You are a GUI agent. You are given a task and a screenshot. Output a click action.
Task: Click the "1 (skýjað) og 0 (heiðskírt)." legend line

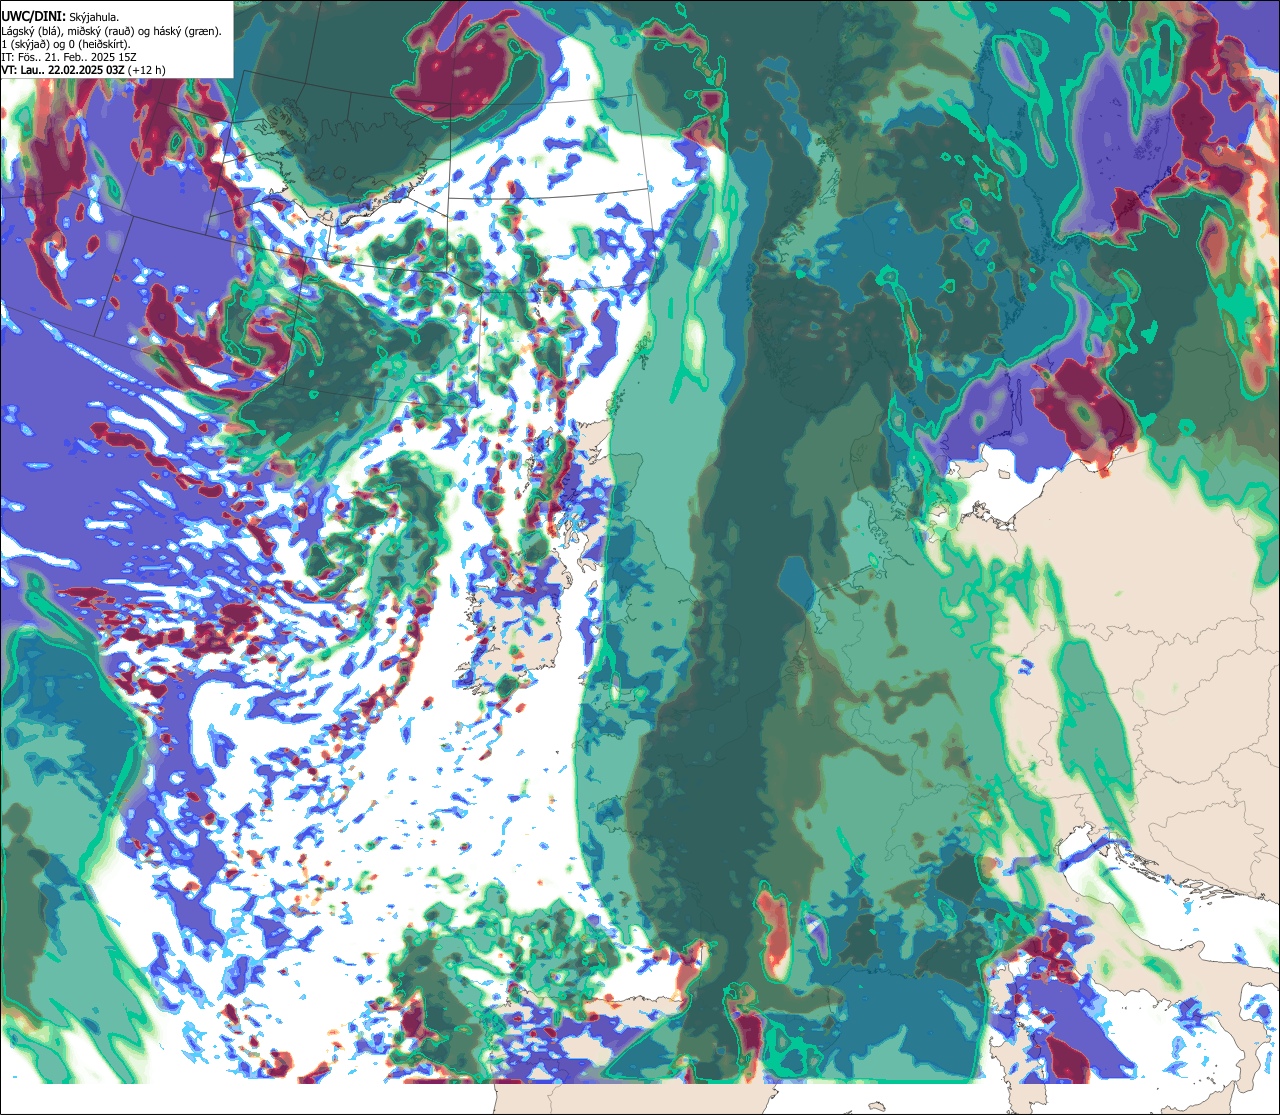click(66, 44)
